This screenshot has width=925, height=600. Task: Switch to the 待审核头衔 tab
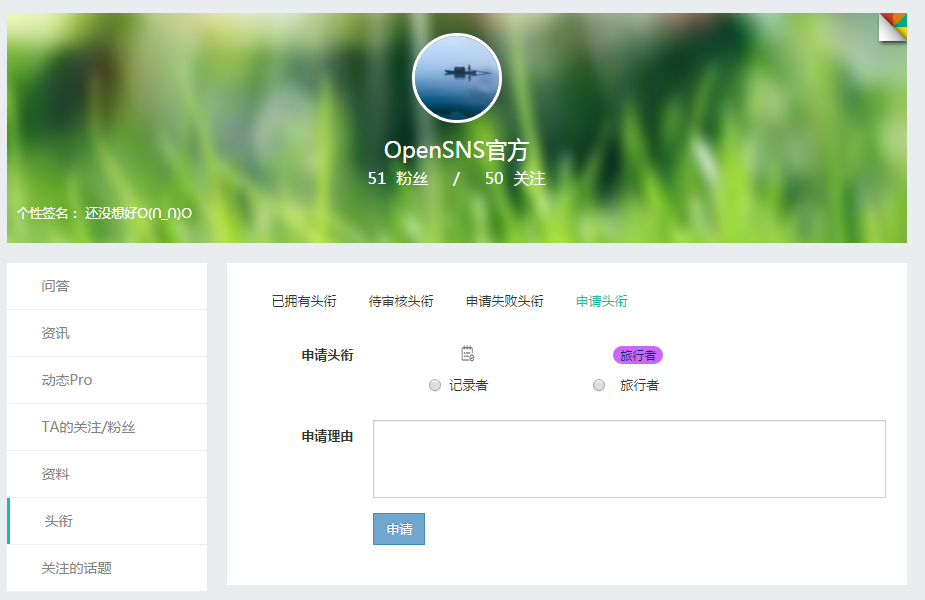pos(401,301)
